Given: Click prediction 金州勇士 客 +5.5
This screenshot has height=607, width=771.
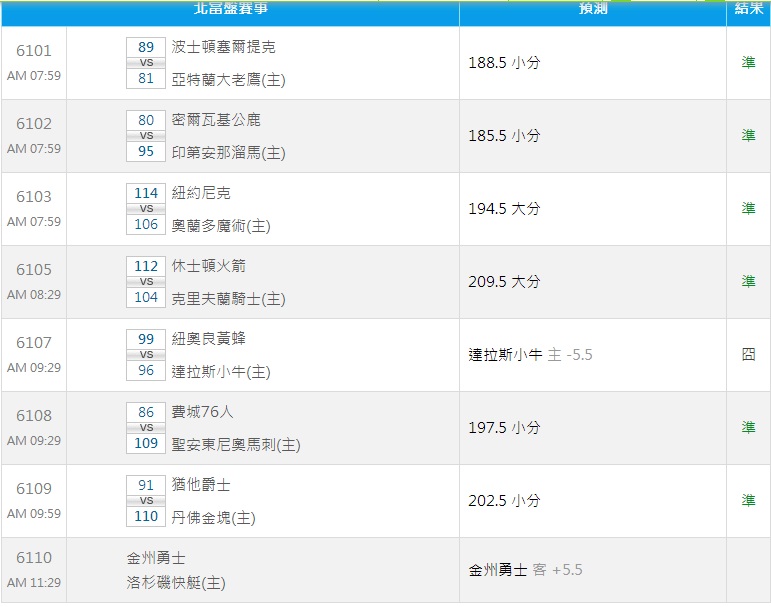Looking at the screenshot, I should click(x=526, y=570).
